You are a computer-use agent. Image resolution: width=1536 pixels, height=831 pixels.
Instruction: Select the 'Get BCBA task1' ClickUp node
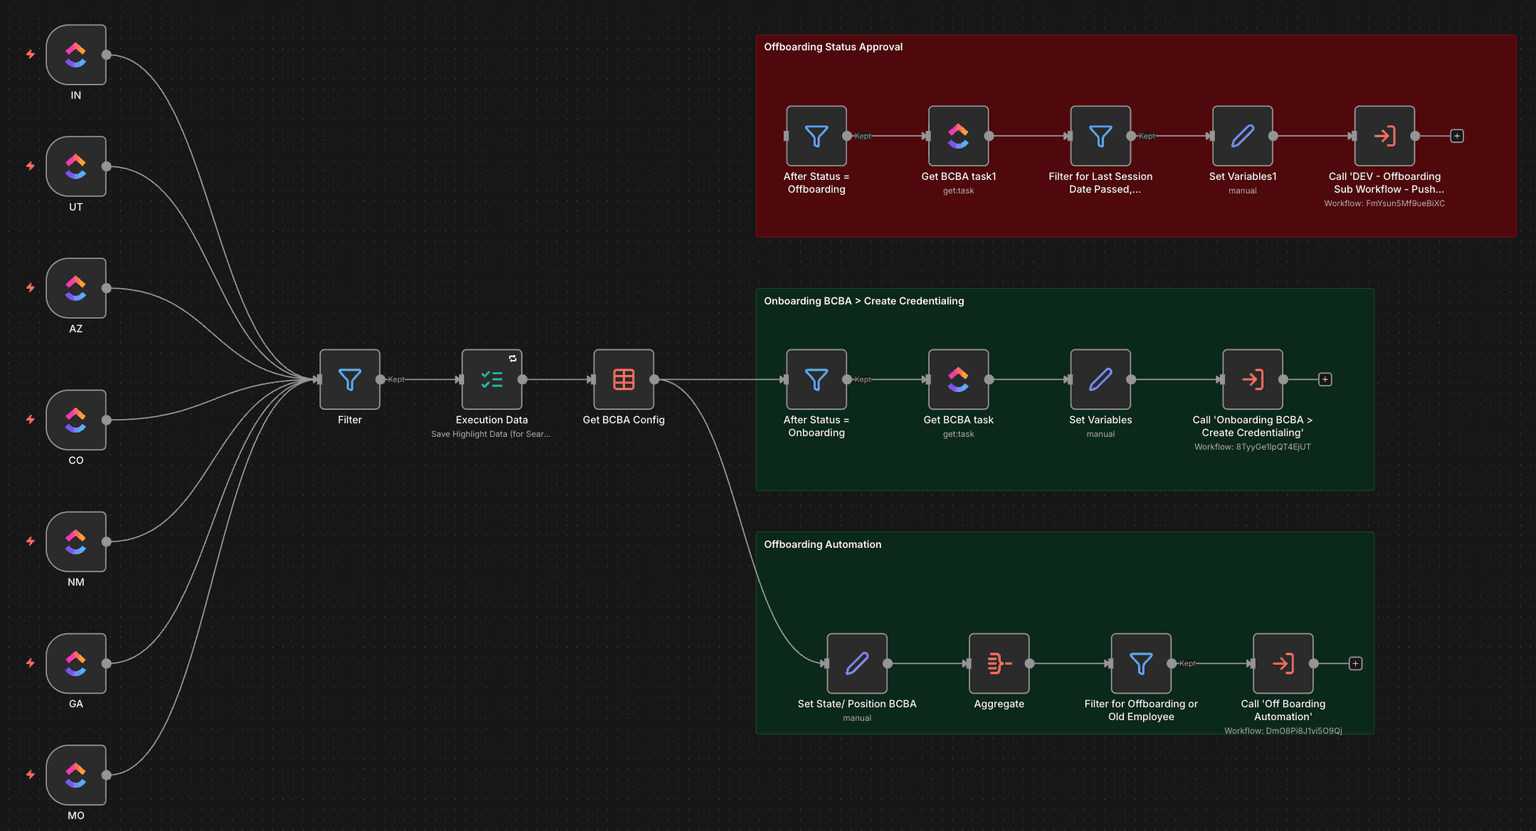958,136
